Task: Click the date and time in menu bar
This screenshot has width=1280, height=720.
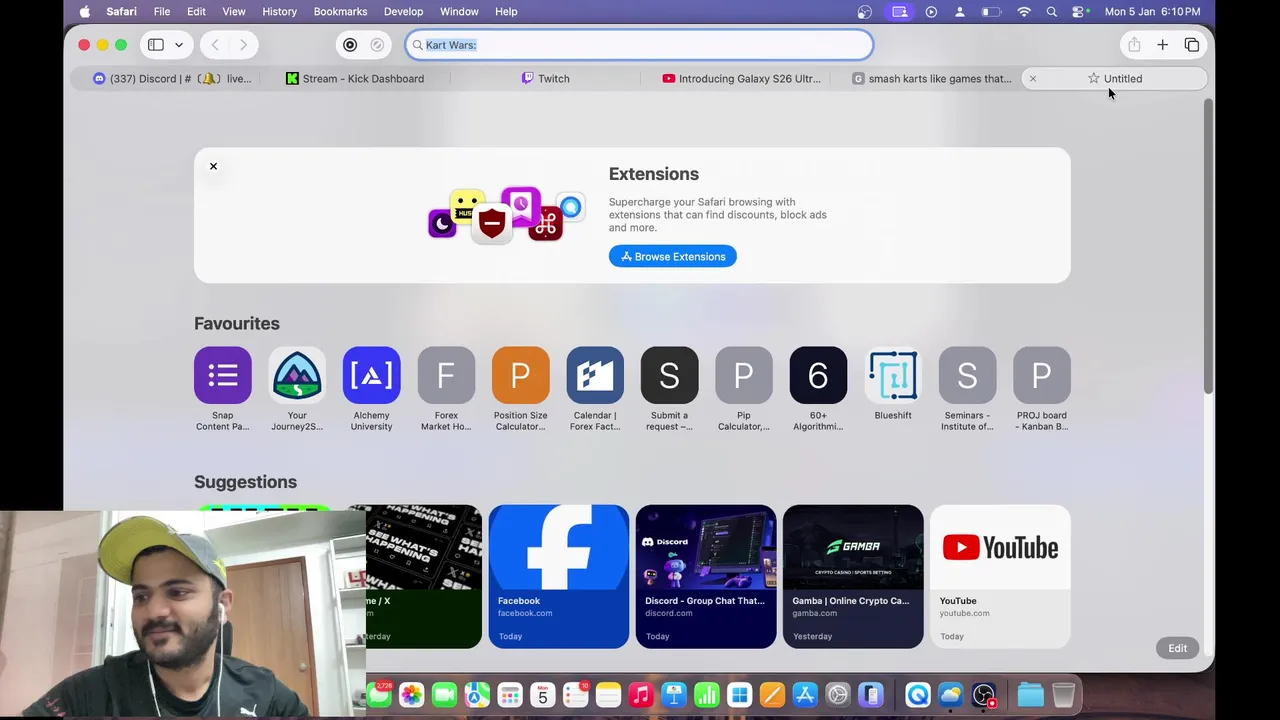Action: pyautogui.click(x=1152, y=11)
